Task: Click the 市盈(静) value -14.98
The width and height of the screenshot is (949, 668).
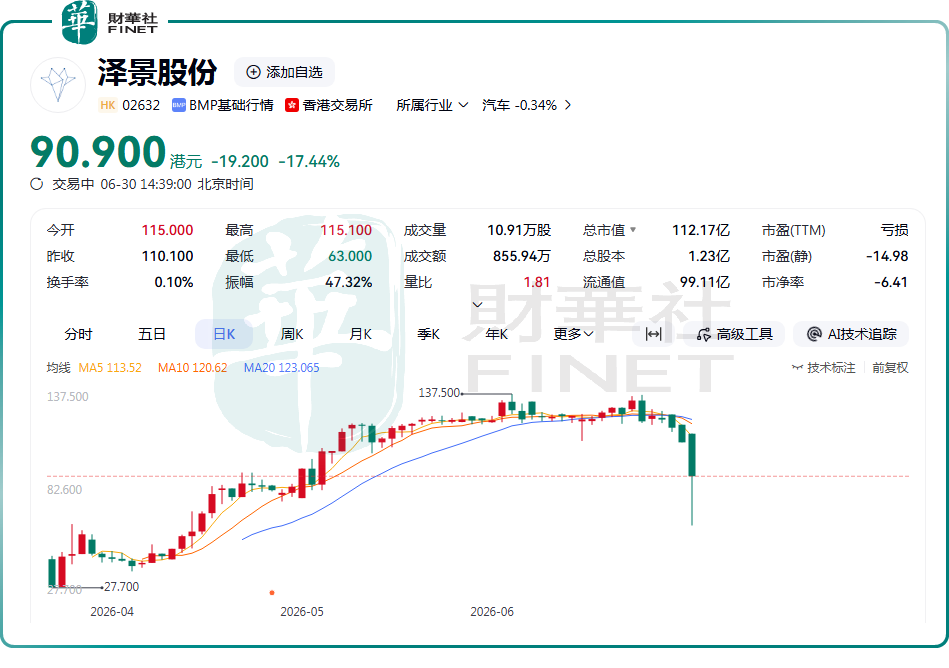Action: [x=887, y=256]
